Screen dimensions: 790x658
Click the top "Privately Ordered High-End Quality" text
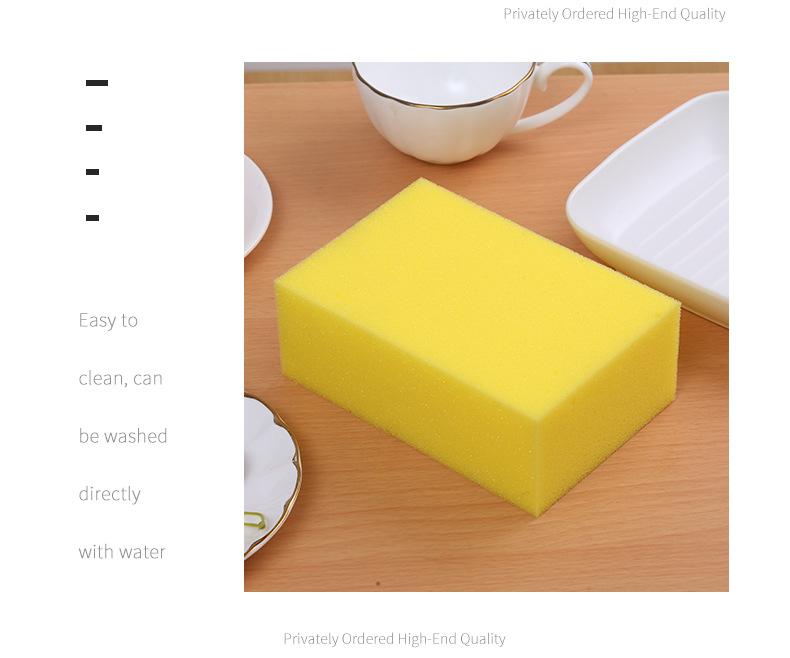614,14
